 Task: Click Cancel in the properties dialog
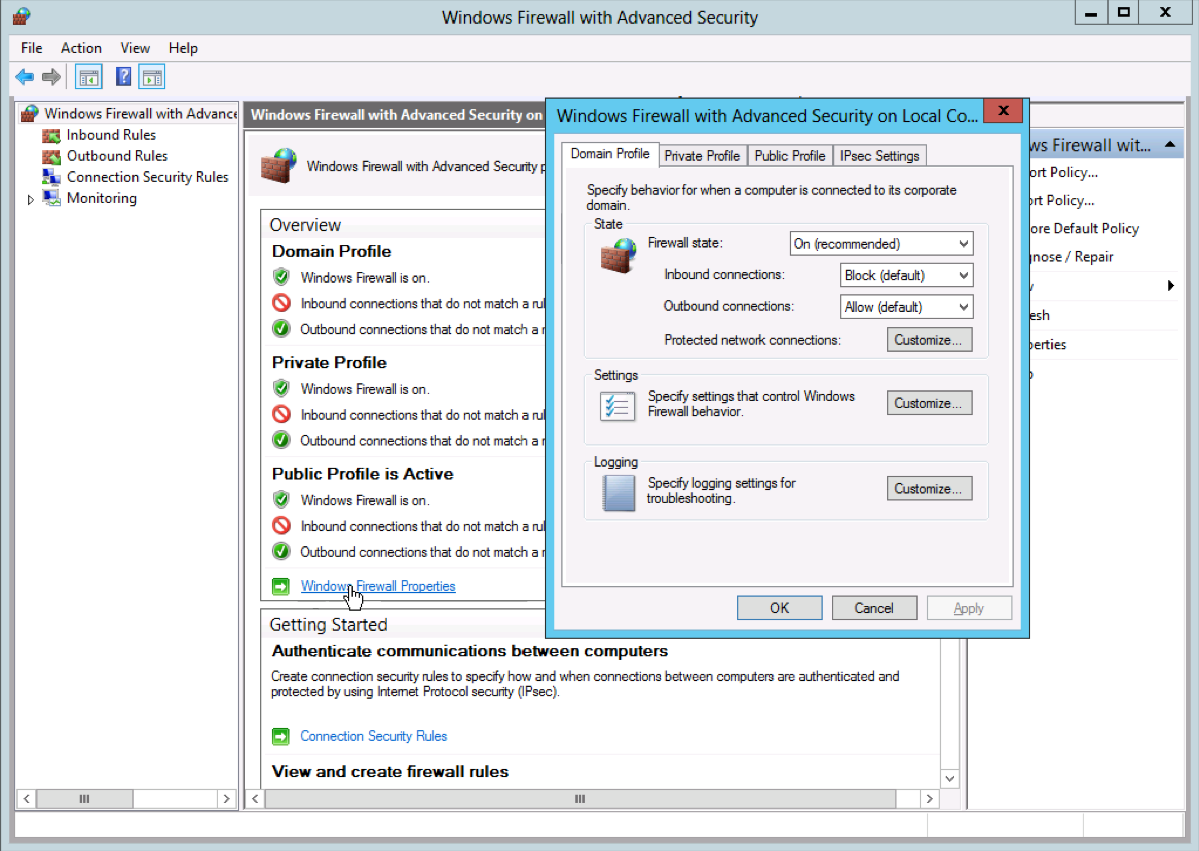(874, 608)
